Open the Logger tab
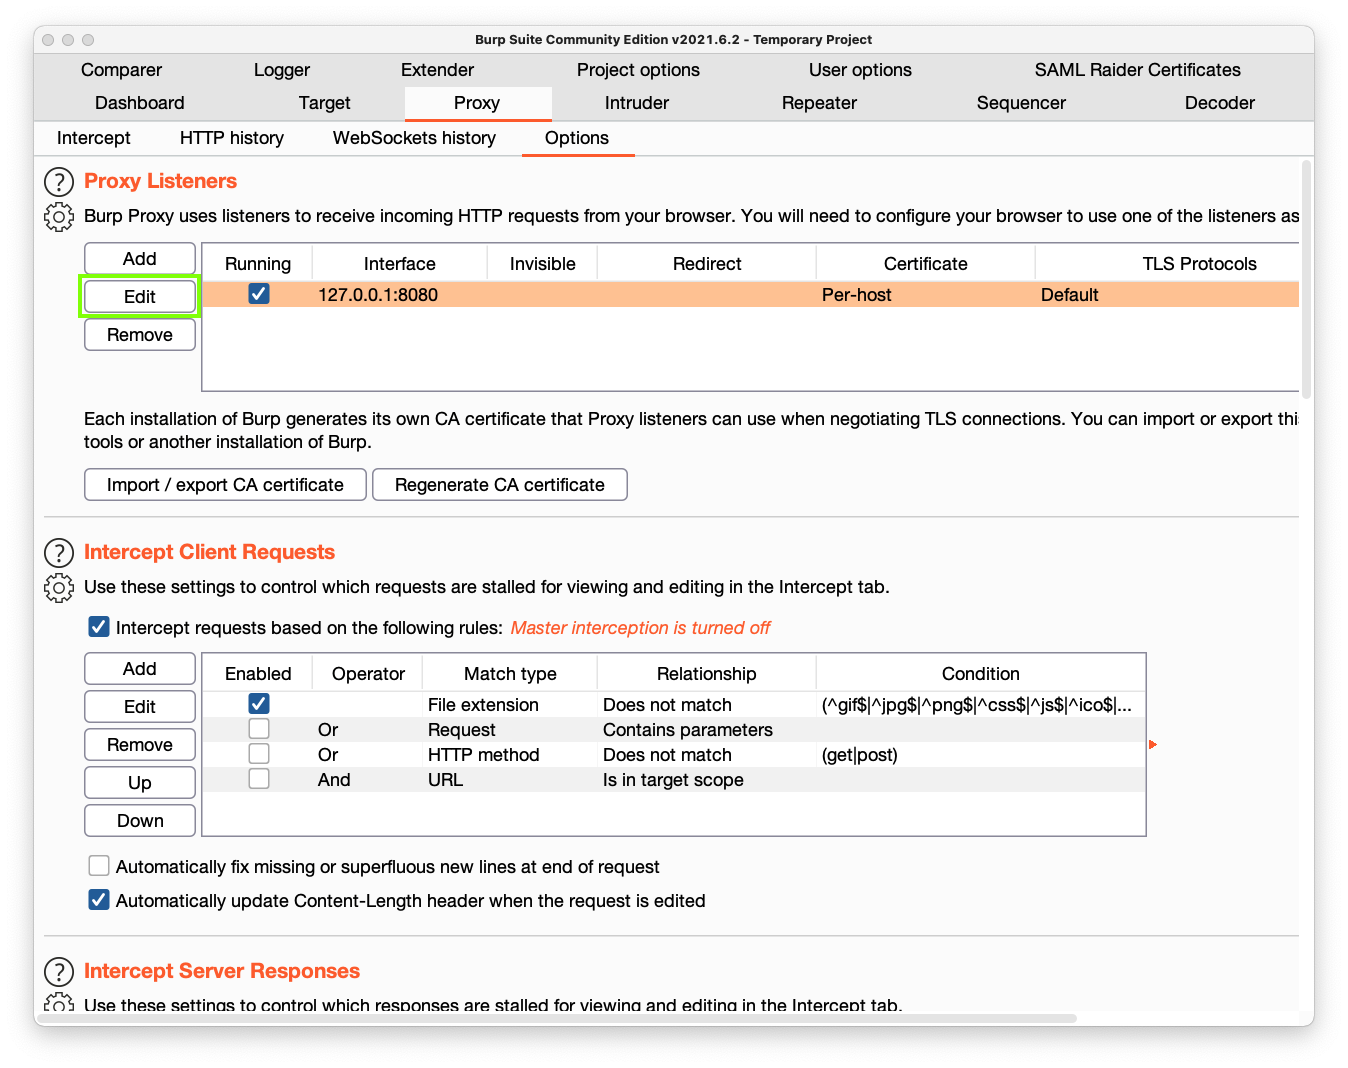 click(x=282, y=70)
